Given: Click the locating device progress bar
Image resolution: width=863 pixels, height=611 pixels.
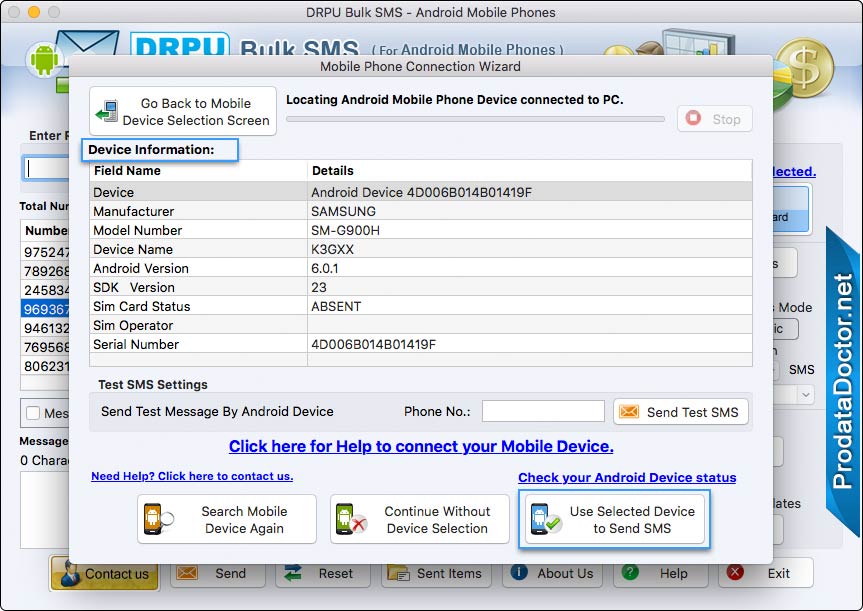Looking at the screenshot, I should point(475,119).
